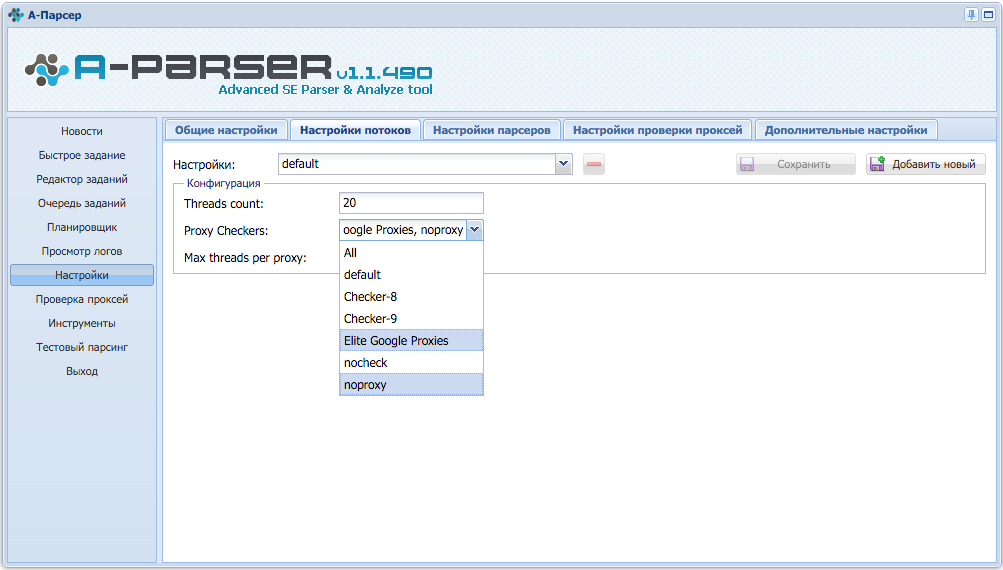Click the Настройки default combo field

coord(417,164)
